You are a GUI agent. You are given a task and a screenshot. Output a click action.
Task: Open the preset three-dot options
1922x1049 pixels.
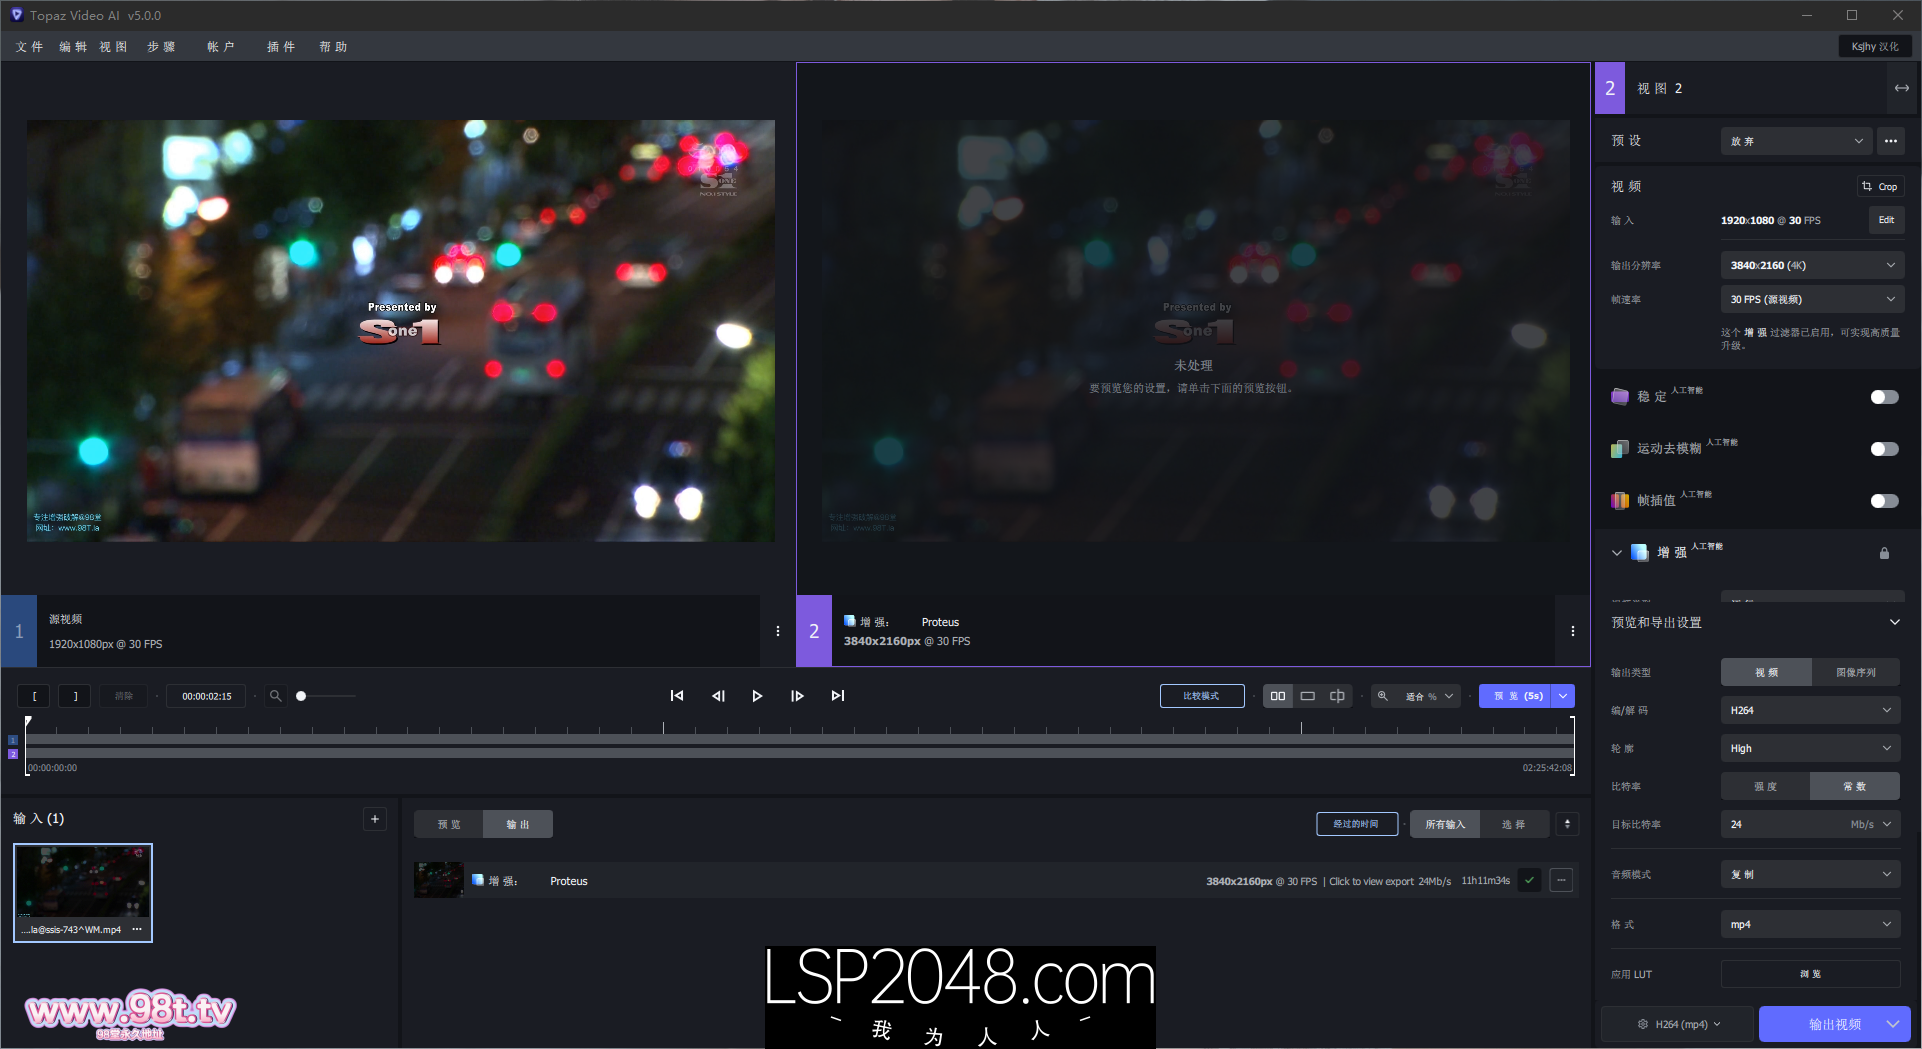click(x=1890, y=141)
